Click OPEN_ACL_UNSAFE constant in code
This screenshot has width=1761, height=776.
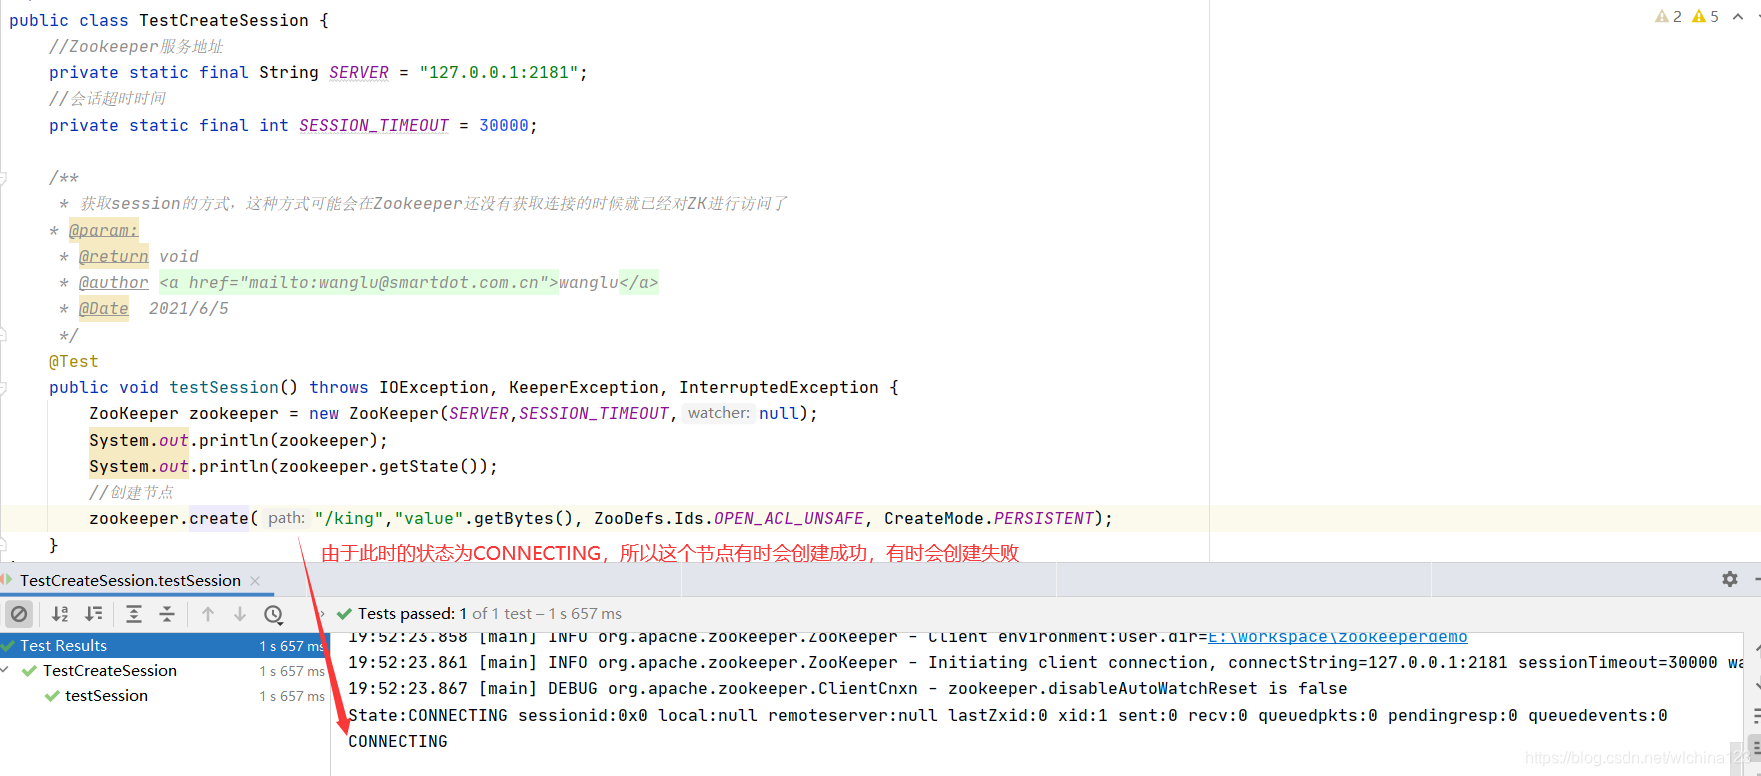click(x=789, y=518)
